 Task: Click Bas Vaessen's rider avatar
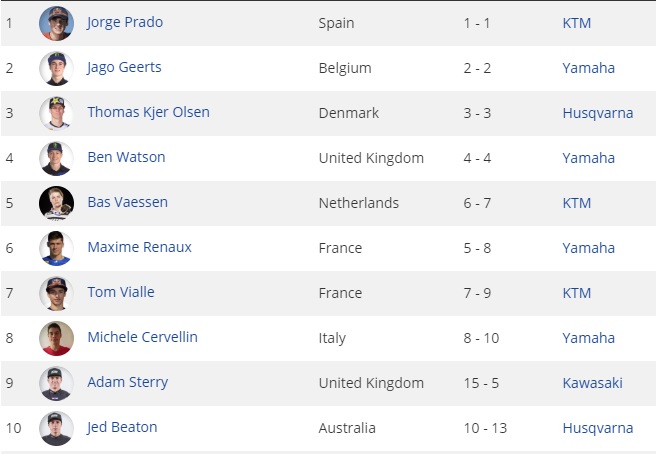(x=56, y=203)
